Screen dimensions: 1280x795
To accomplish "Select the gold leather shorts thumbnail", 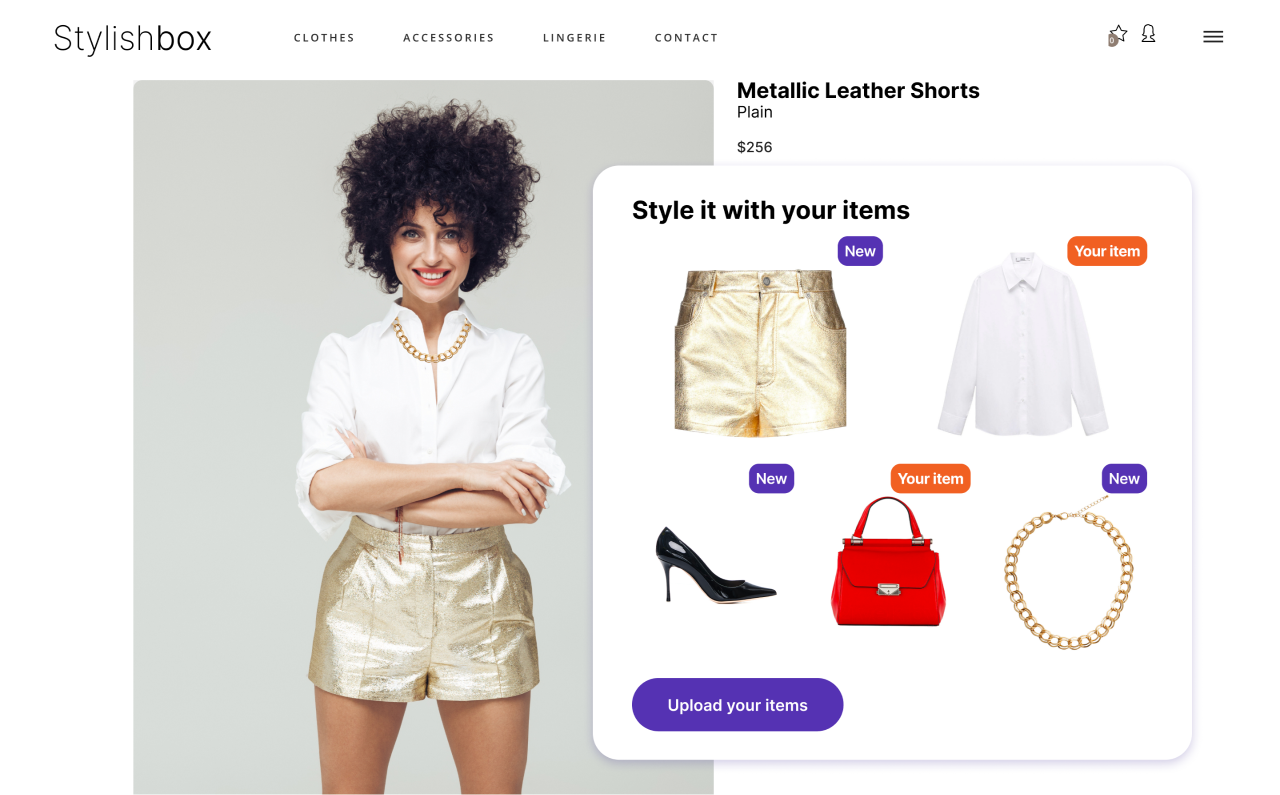I will (760, 352).
